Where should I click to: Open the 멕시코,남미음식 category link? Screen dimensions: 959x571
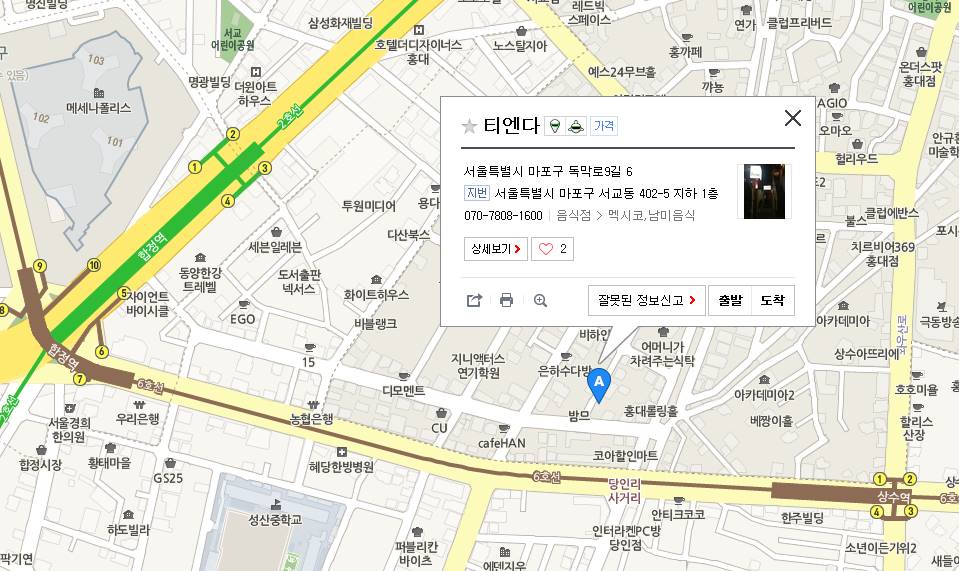coord(651,215)
